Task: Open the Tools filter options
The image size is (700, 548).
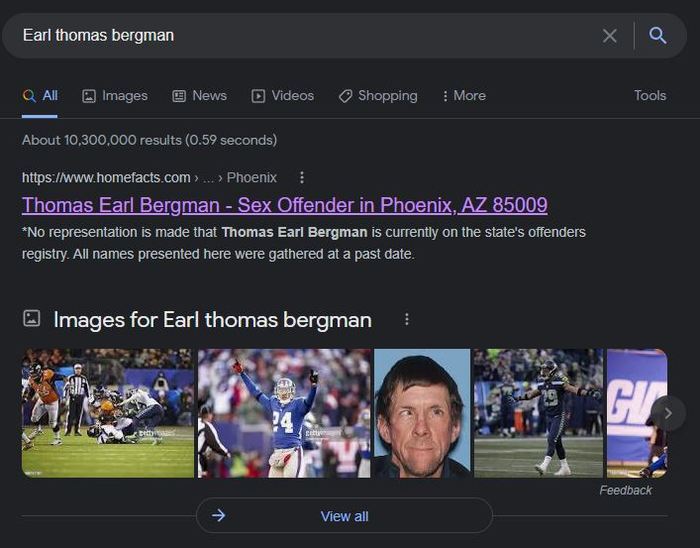Action: 649,96
